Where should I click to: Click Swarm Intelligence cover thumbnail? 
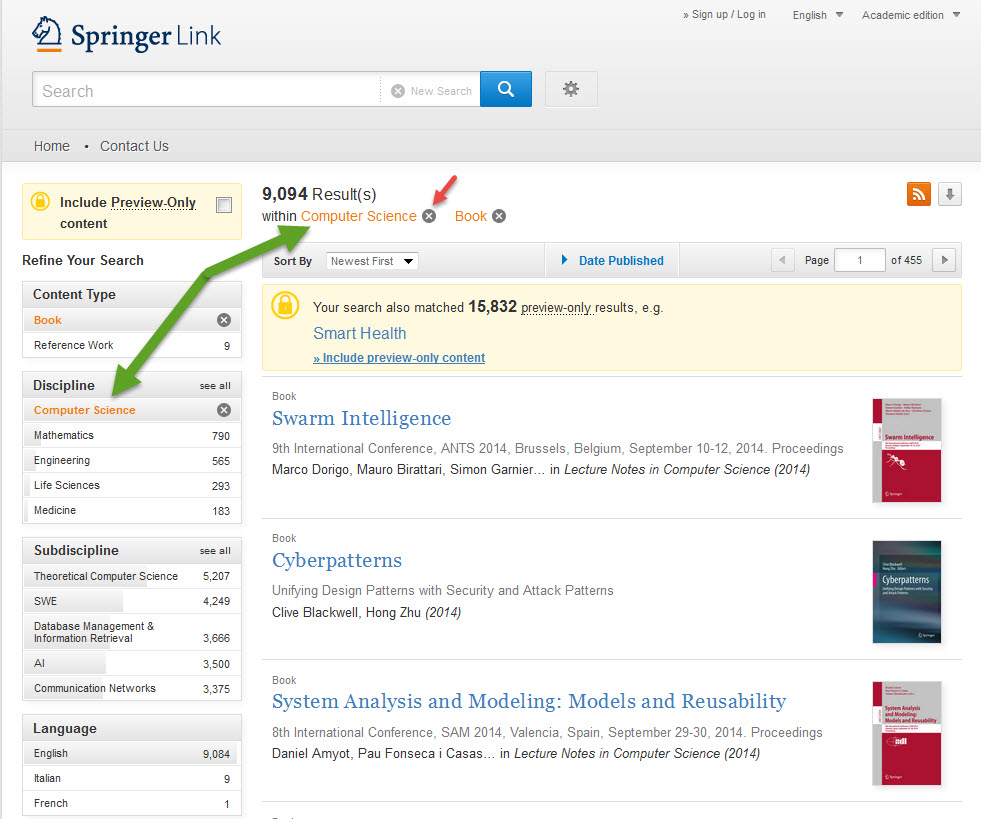pos(907,450)
